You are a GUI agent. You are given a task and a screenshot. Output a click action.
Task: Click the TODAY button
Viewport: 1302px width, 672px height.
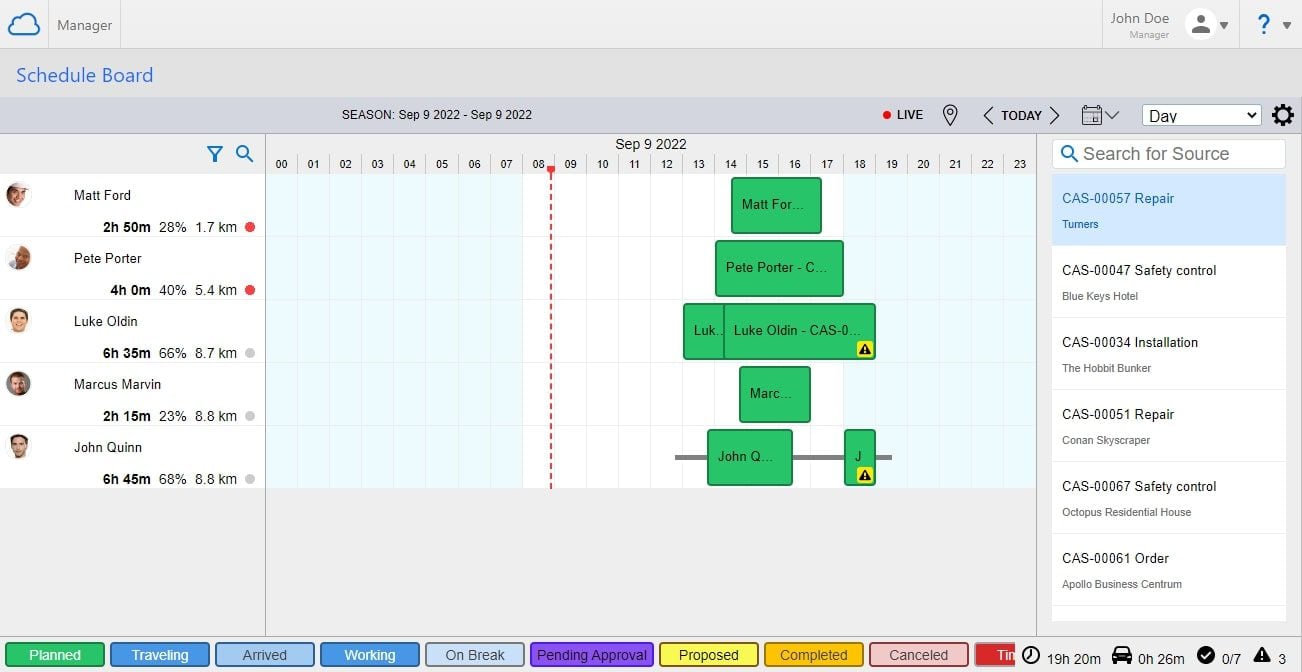(x=1021, y=116)
